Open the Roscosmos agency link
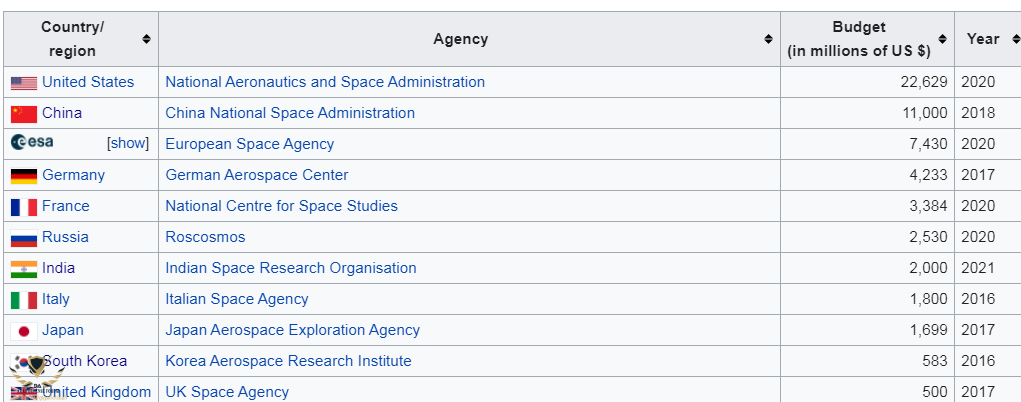 pyautogui.click(x=205, y=237)
